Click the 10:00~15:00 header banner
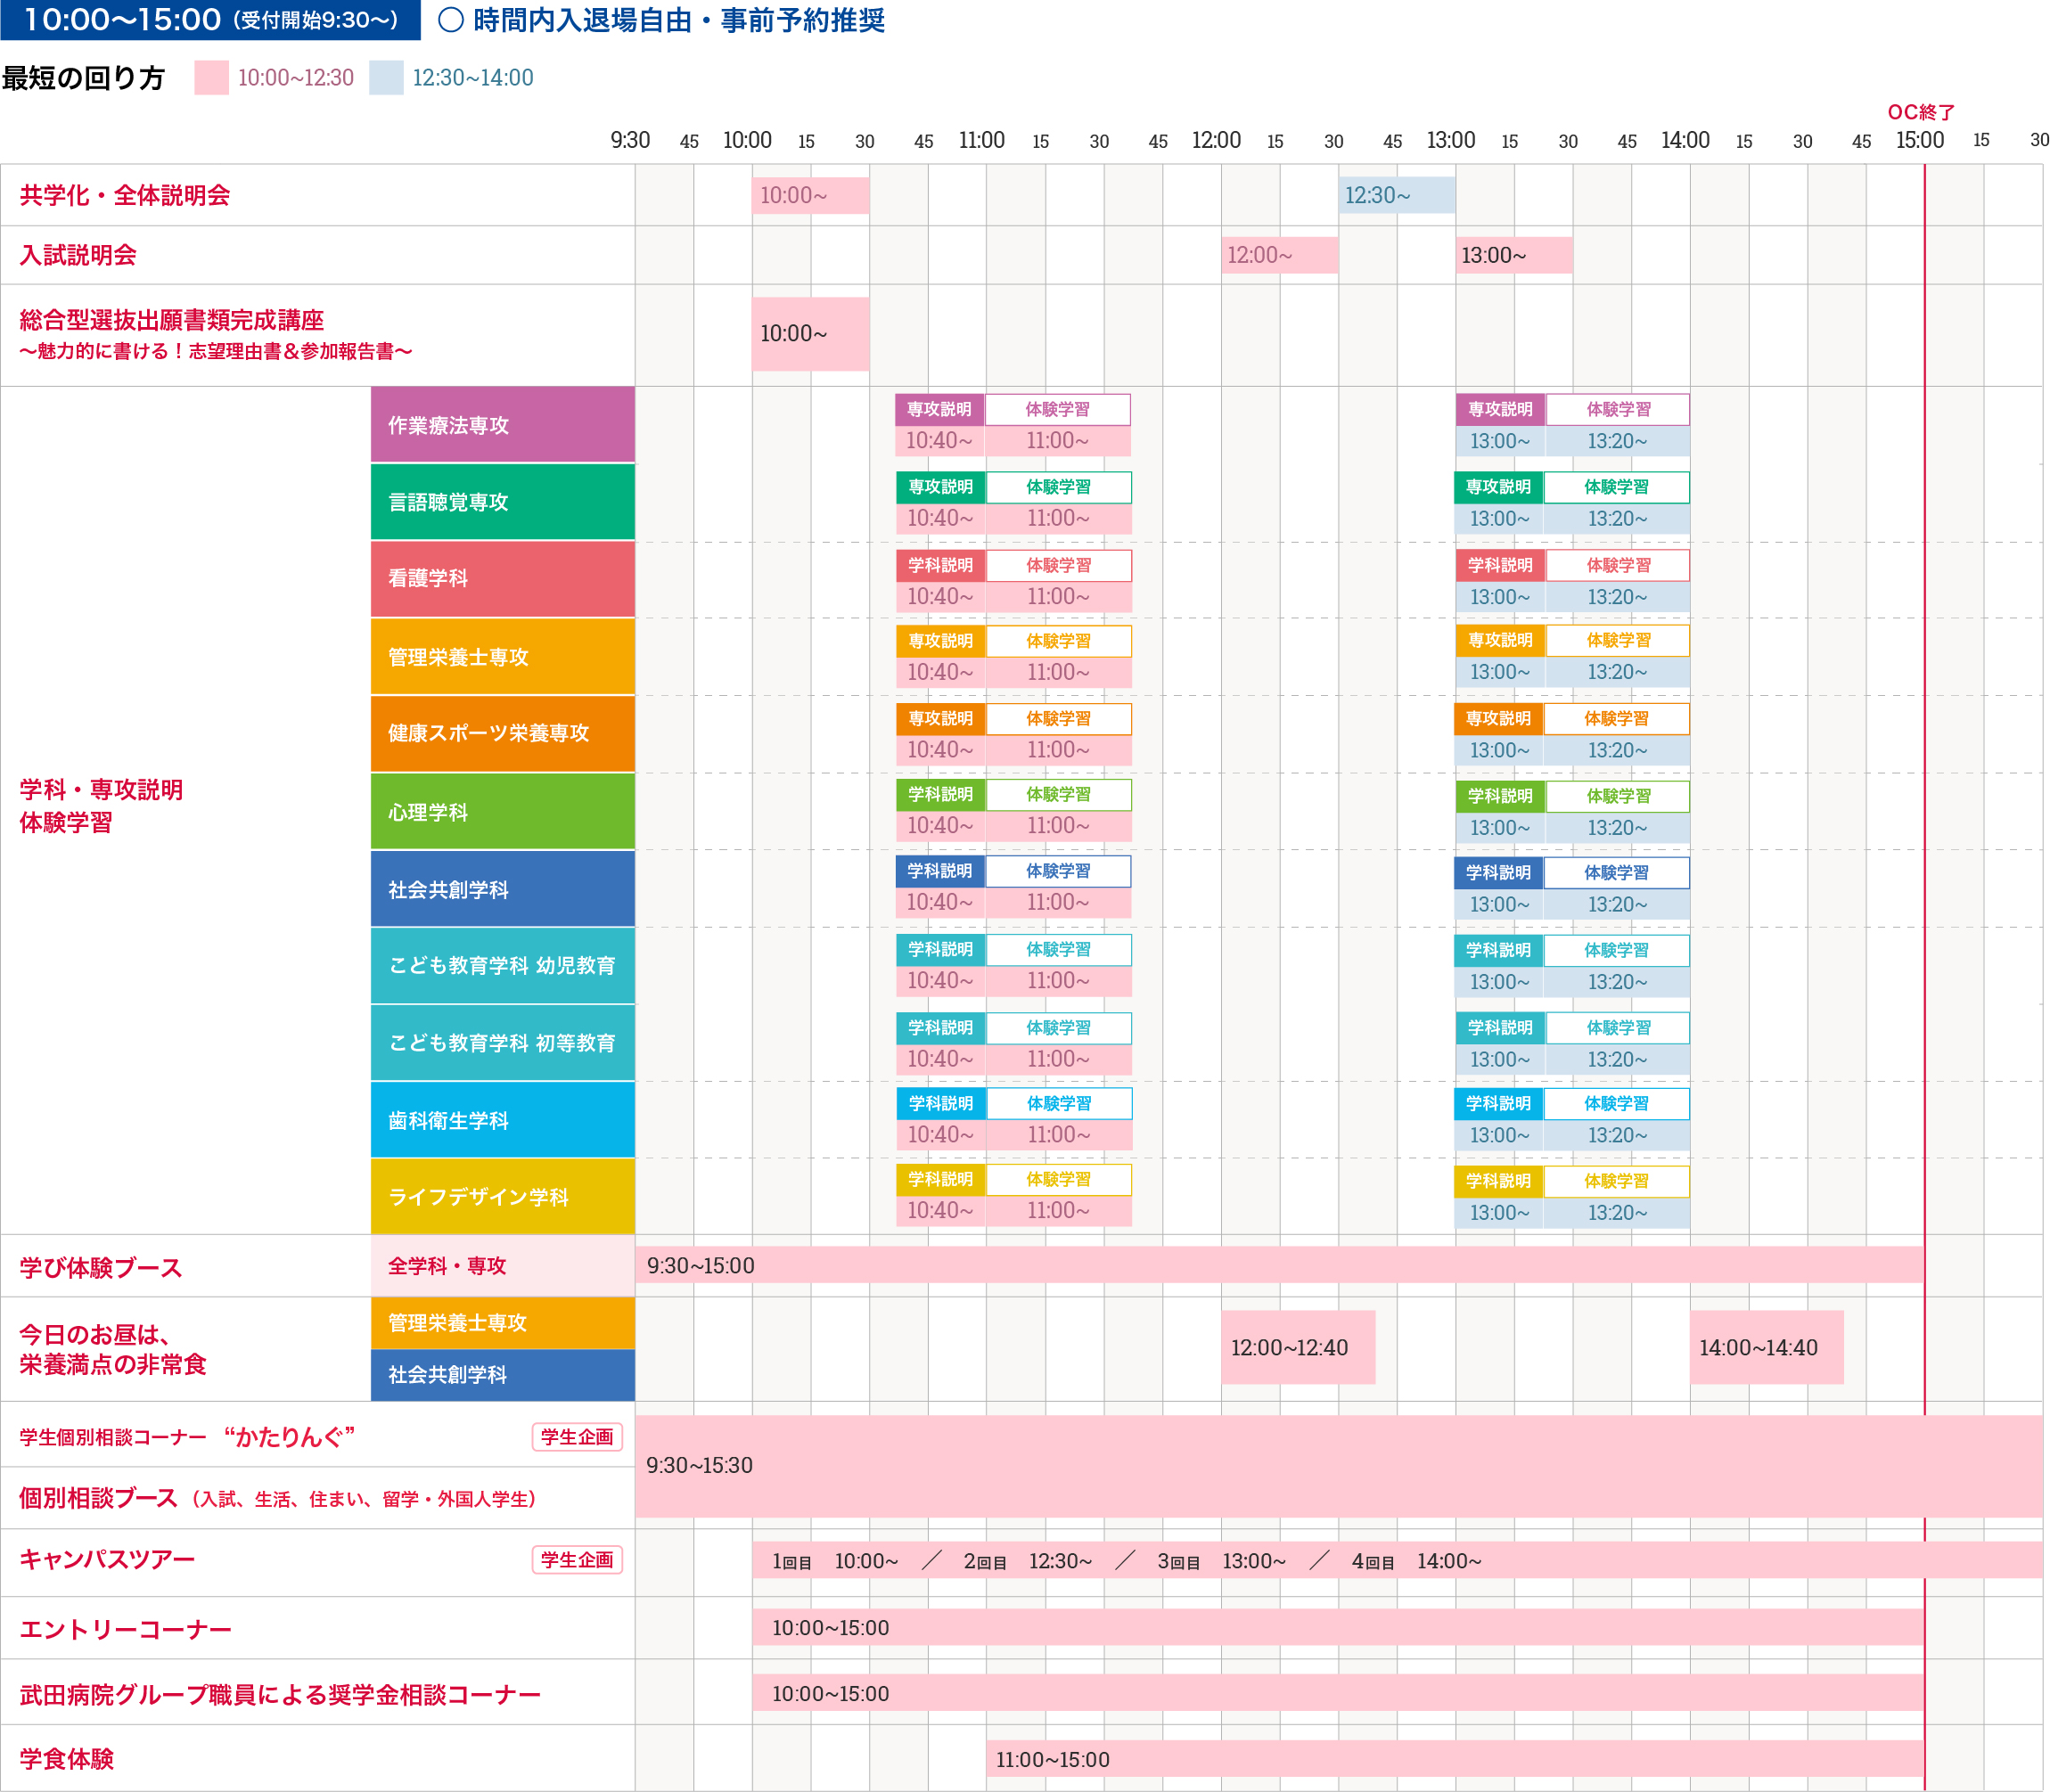The height and width of the screenshot is (1792, 2050). tap(210, 20)
